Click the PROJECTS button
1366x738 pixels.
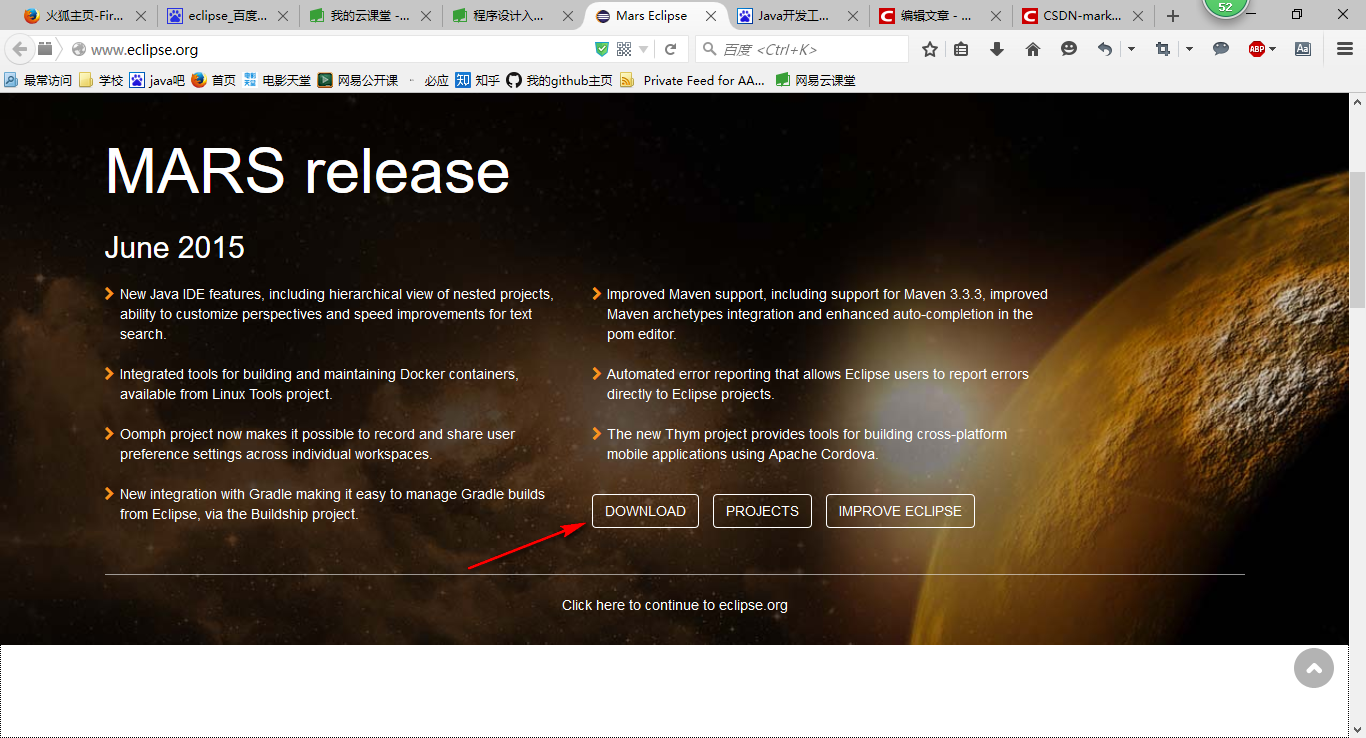(x=762, y=511)
